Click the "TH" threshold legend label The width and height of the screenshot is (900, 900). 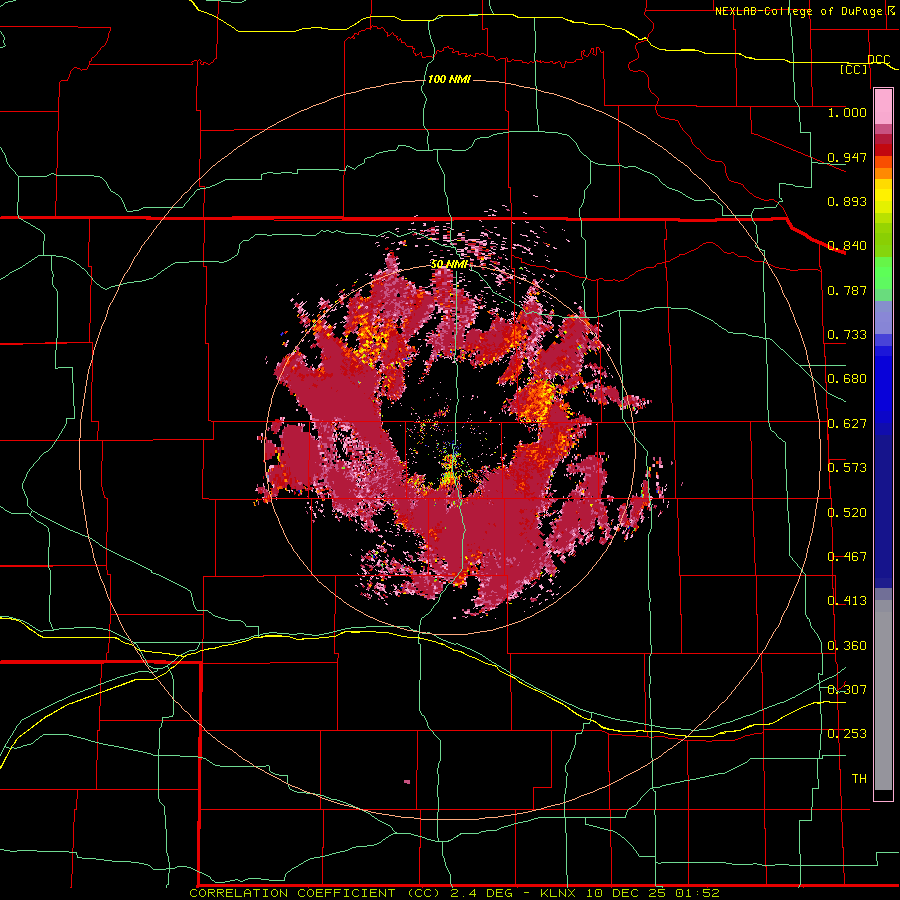tap(859, 779)
